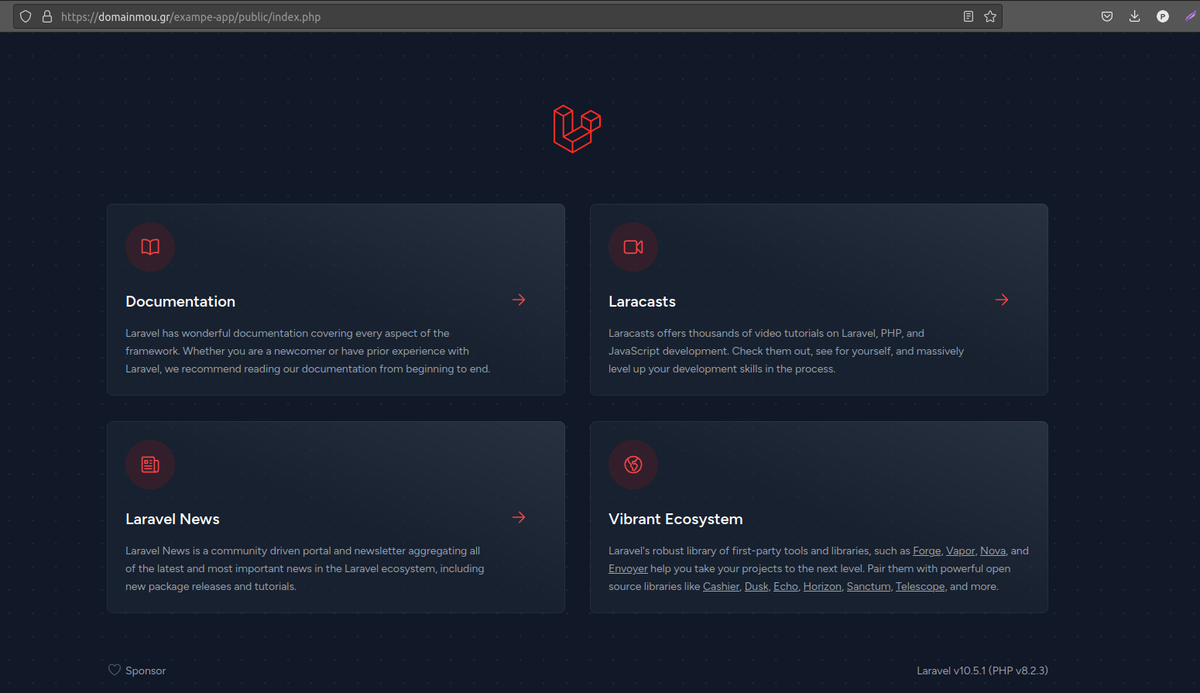Click the URL address bar text
This screenshot has width=1200, height=693.
coord(191,17)
